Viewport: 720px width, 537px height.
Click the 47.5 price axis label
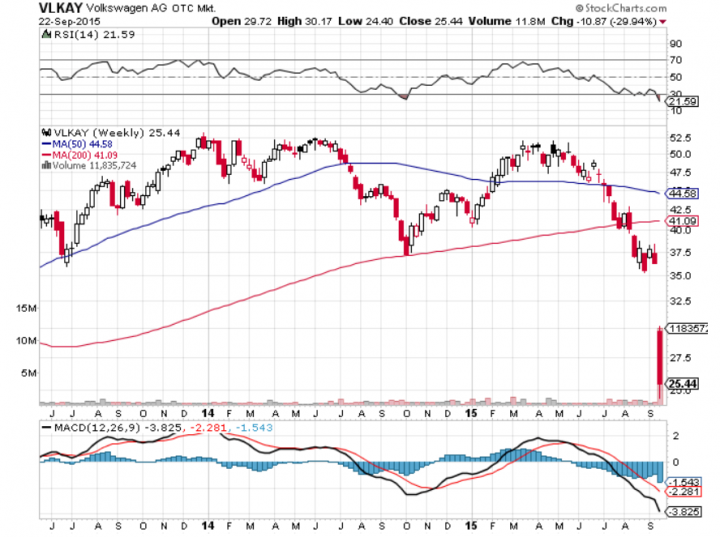tap(680, 173)
